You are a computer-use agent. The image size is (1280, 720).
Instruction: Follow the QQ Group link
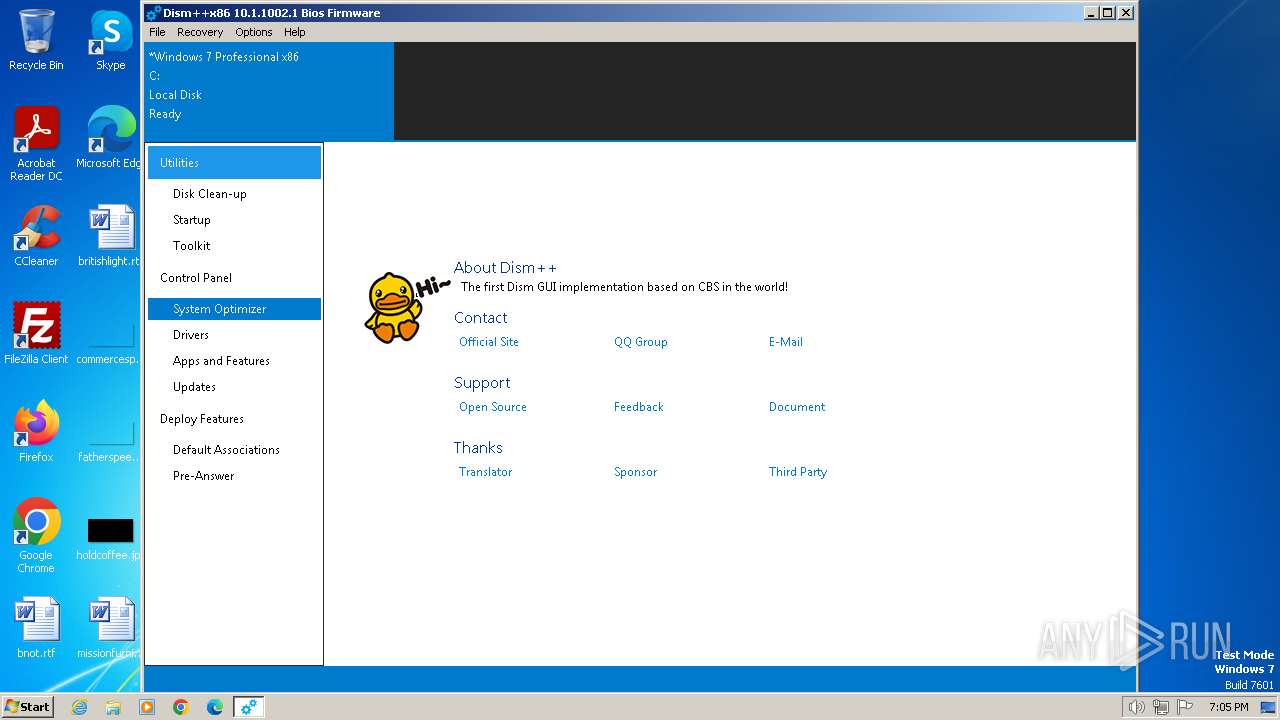(641, 342)
